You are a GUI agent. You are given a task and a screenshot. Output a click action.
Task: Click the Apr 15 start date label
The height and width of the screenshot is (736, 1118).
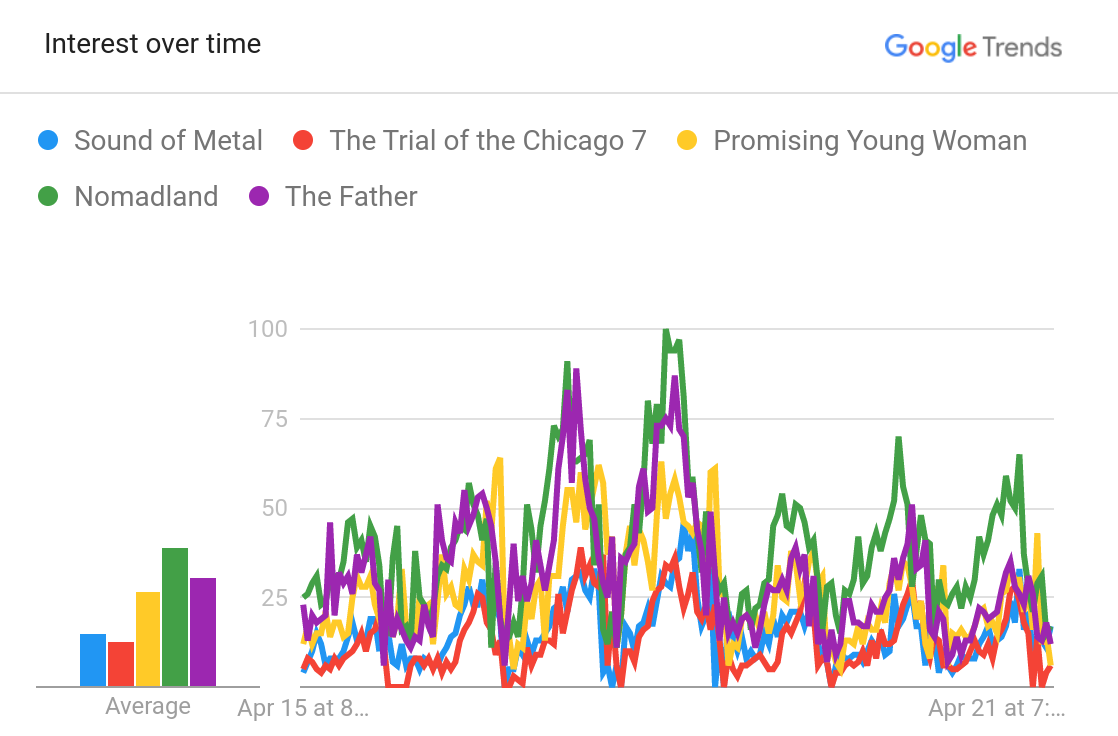[x=302, y=708]
